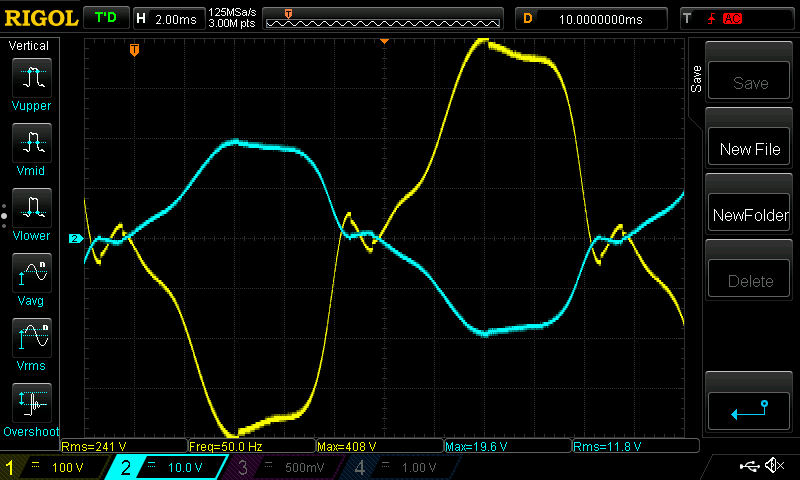Toggle channel 2 at 10.0 V

[166, 467]
